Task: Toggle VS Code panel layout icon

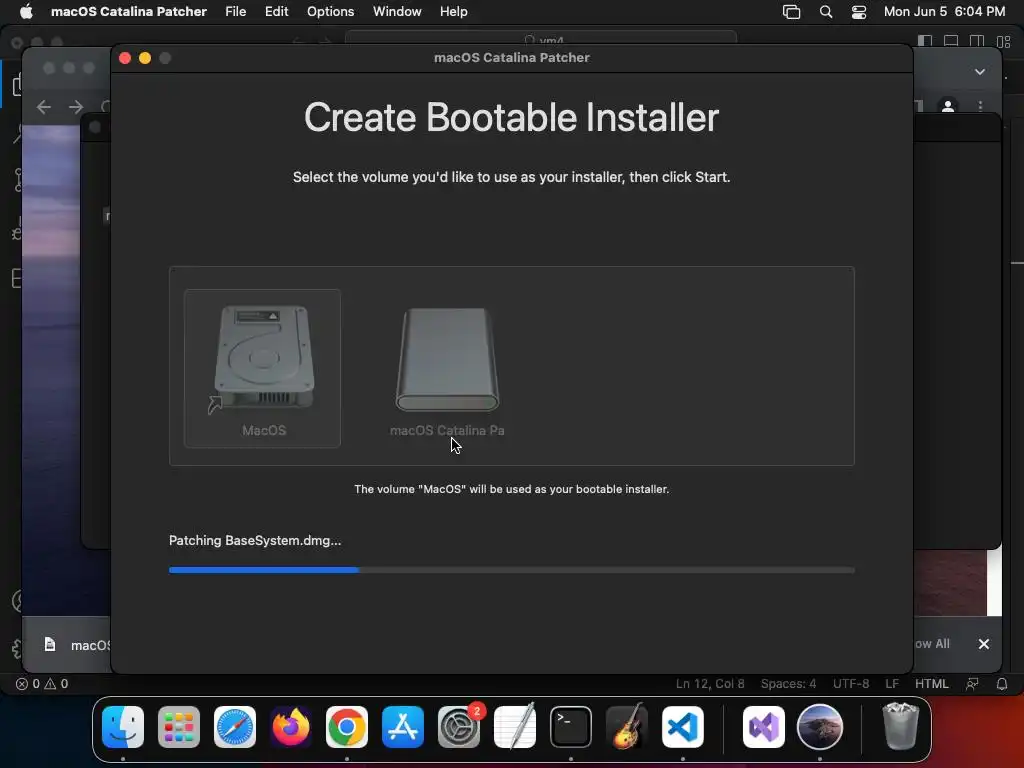Action: coord(952,40)
